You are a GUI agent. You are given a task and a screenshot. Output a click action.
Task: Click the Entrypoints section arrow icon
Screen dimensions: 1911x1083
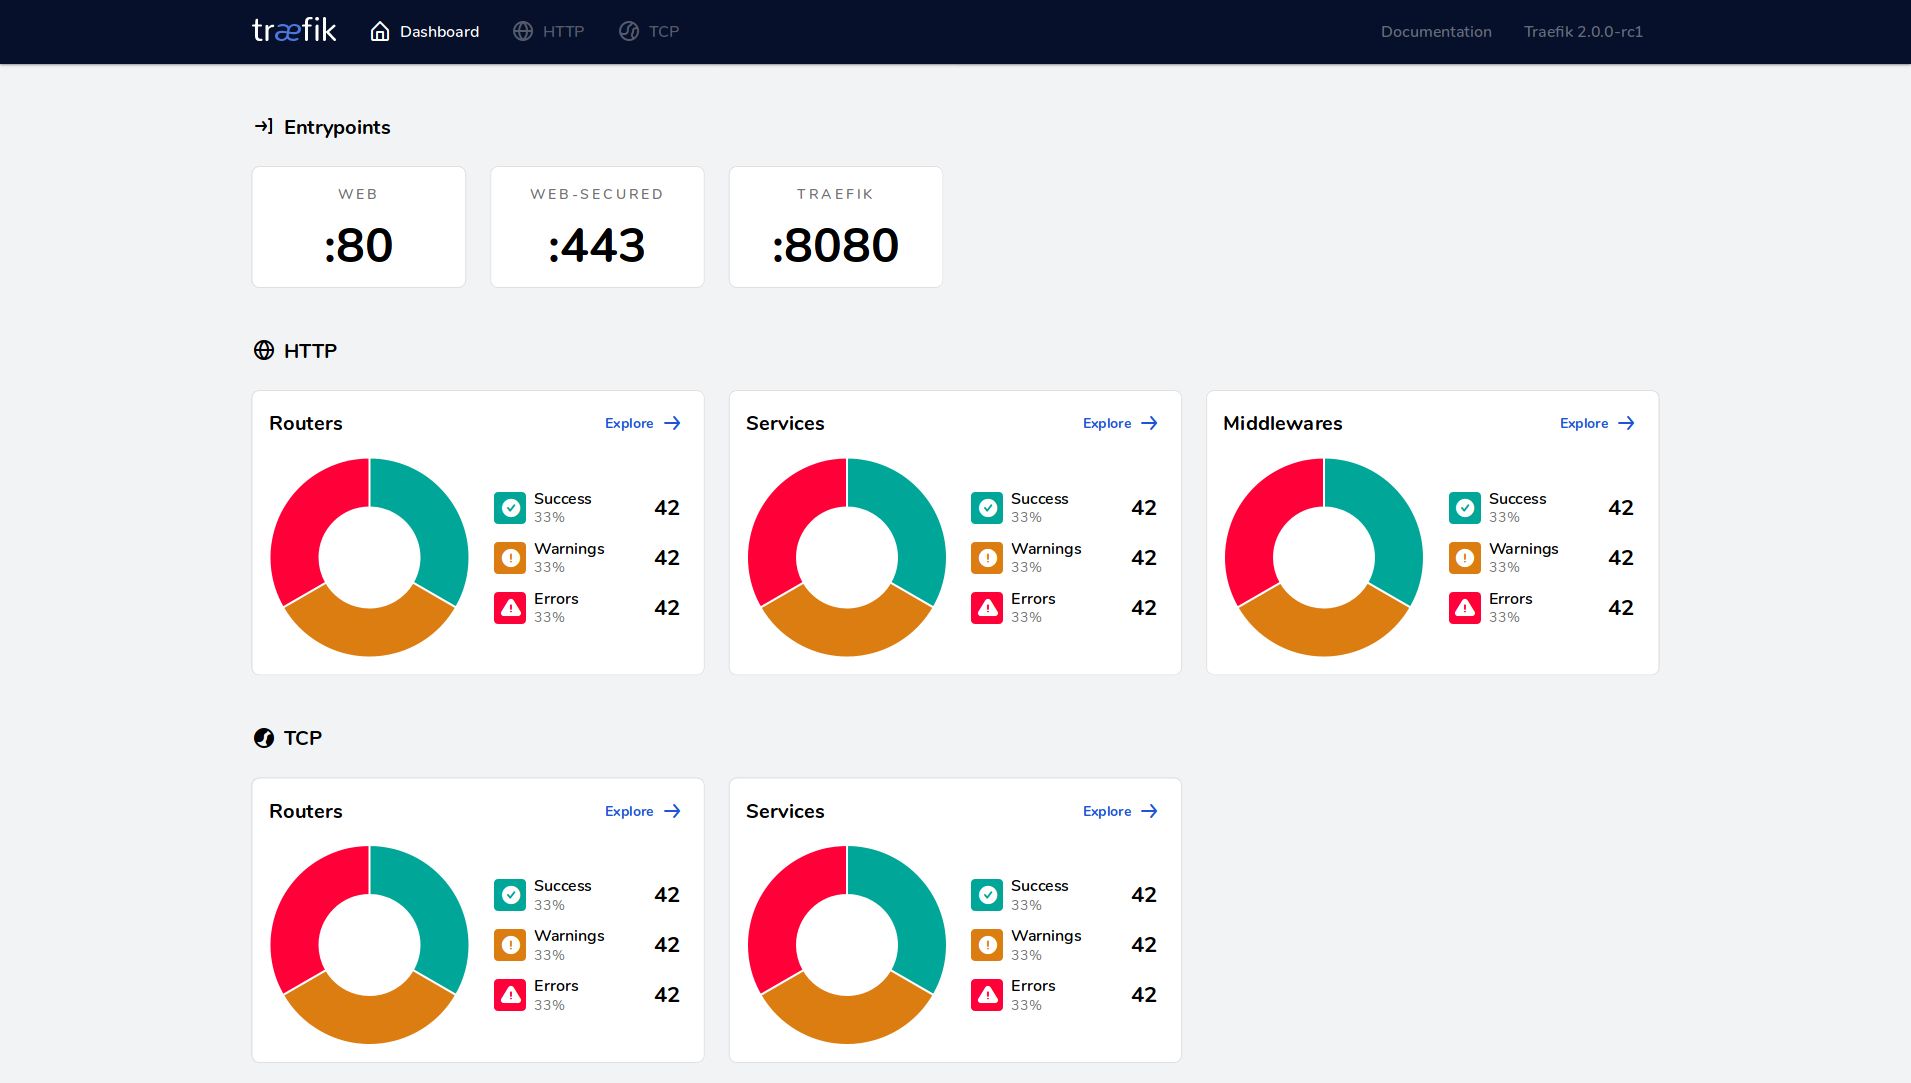(263, 126)
